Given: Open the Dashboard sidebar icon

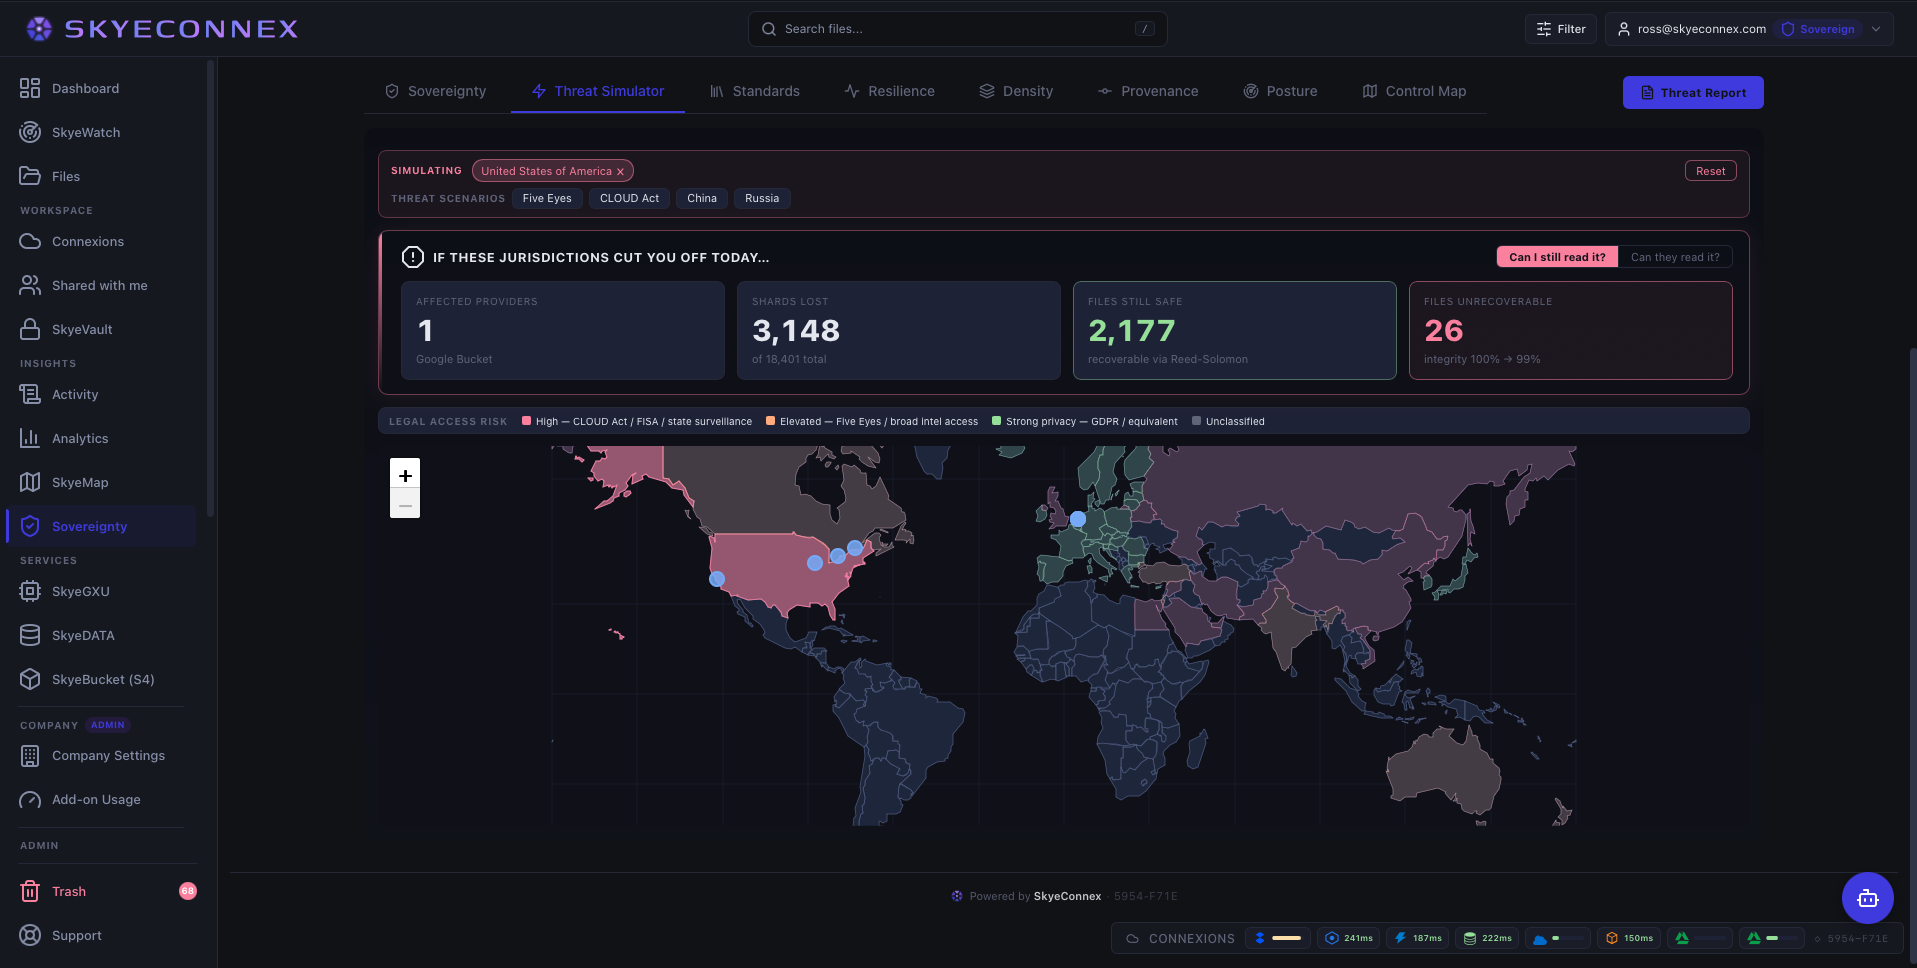Looking at the screenshot, I should pyautogui.click(x=30, y=88).
